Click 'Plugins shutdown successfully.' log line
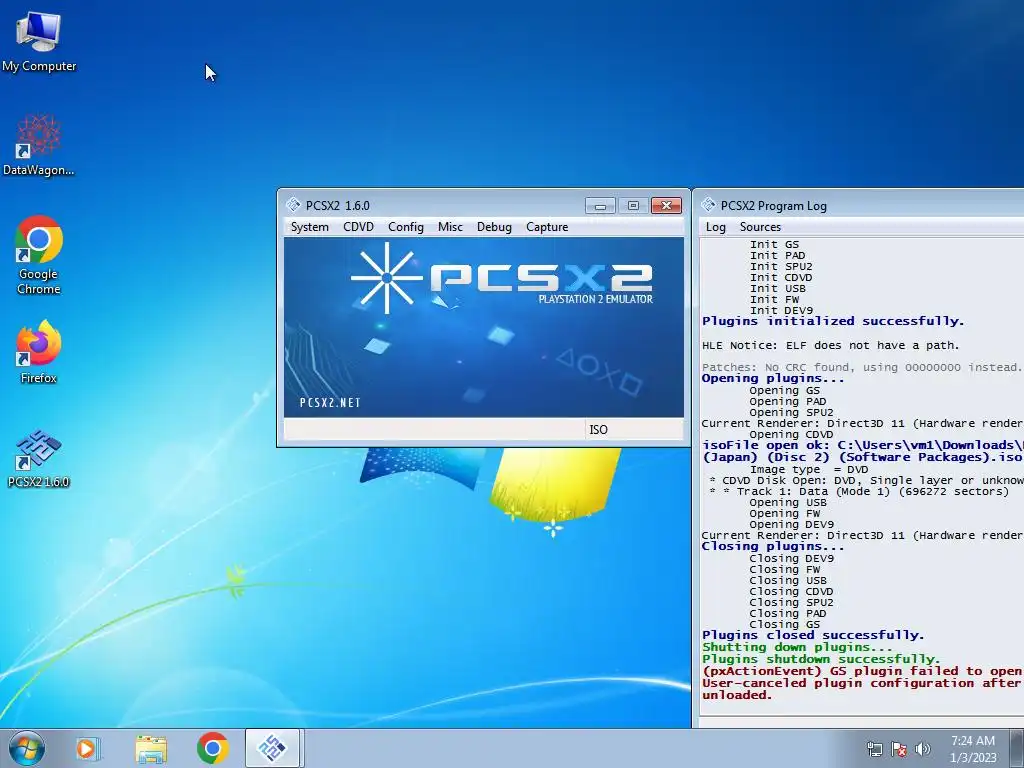The height and width of the screenshot is (768, 1024). [x=821, y=659]
